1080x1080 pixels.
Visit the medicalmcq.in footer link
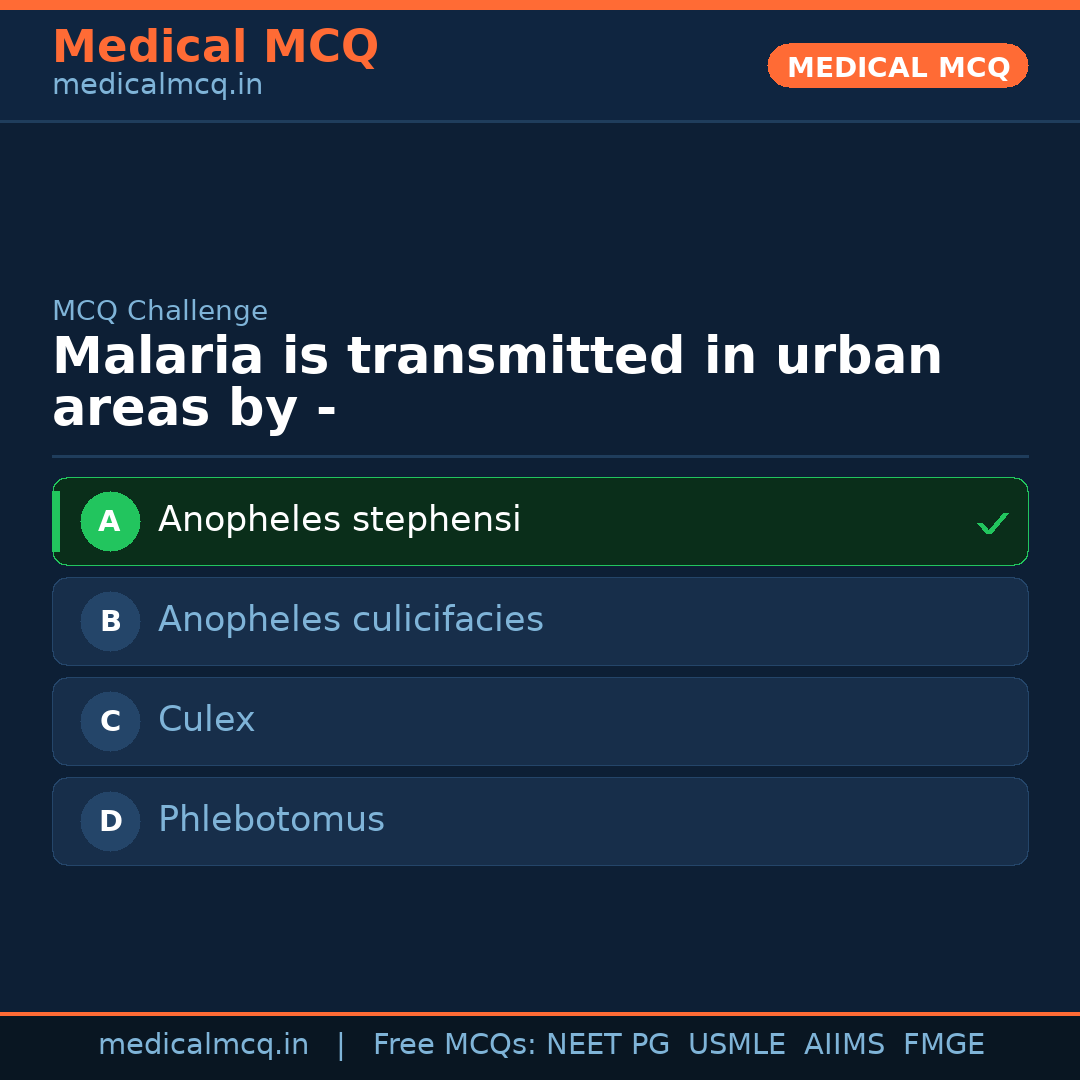tap(204, 1044)
